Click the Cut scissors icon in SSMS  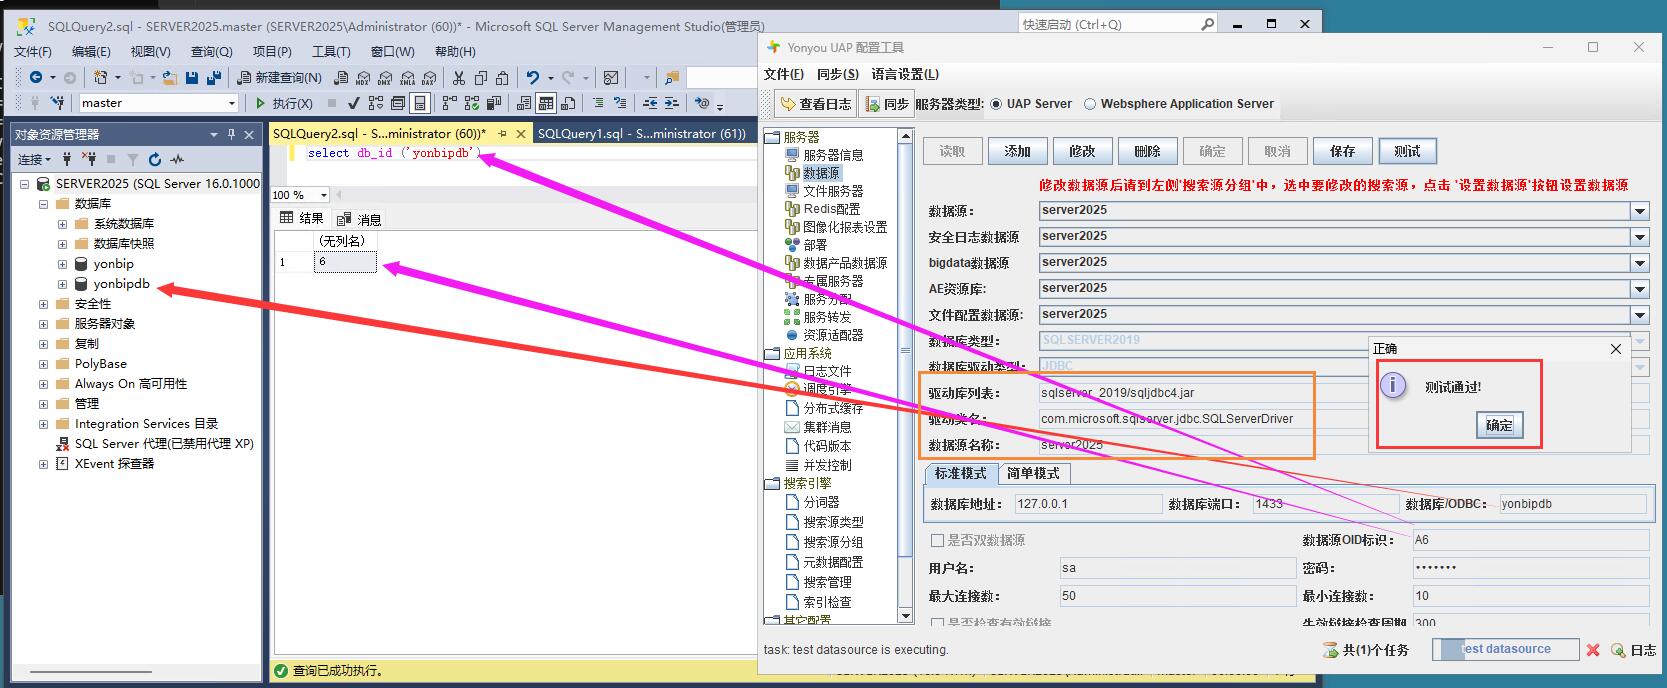tap(459, 77)
